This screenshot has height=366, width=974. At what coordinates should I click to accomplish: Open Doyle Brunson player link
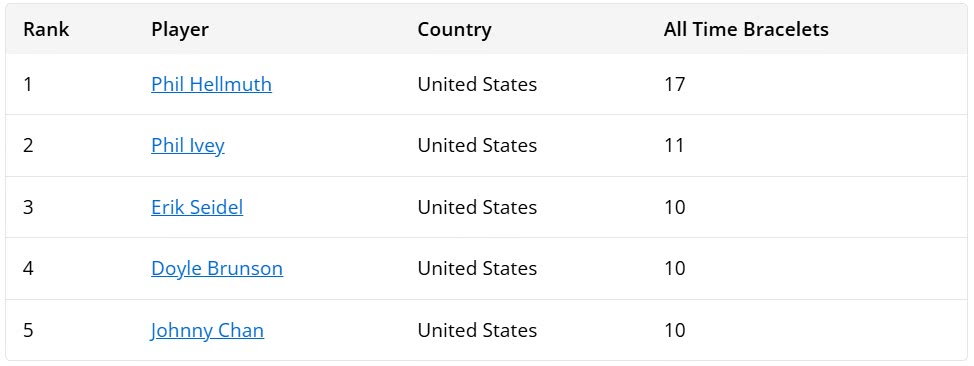click(217, 268)
